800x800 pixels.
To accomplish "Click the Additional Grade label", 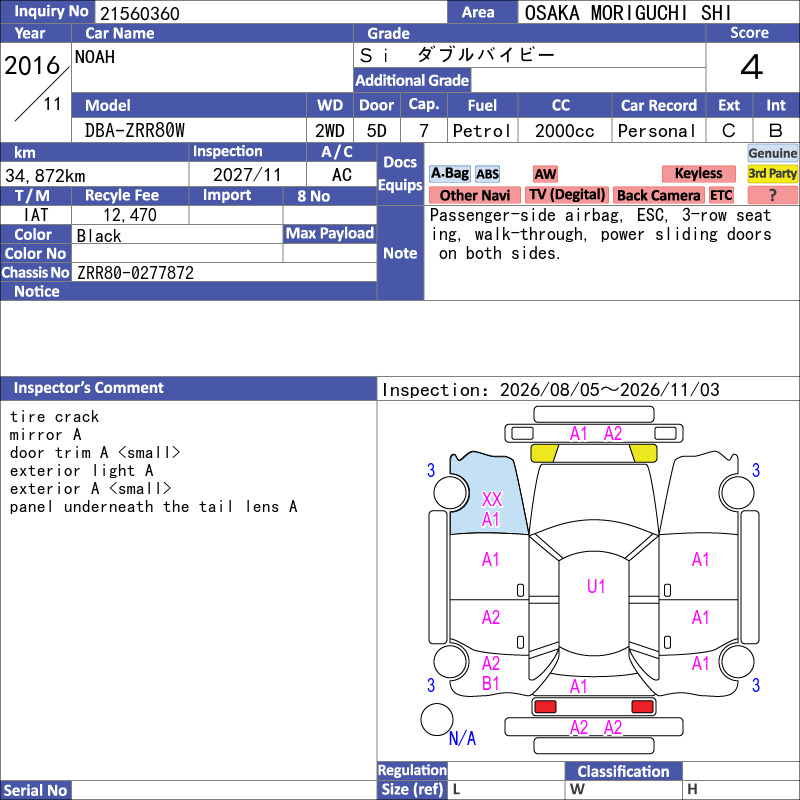I will [x=412, y=81].
